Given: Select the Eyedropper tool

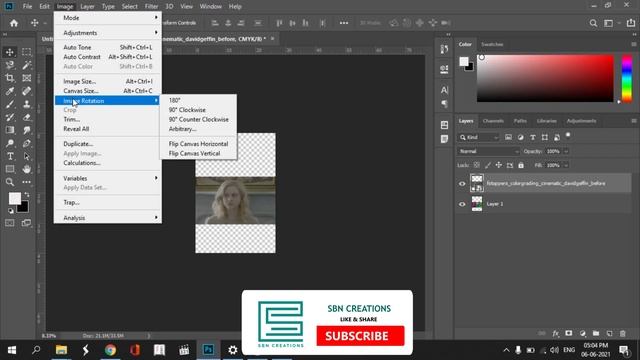Looking at the screenshot, I should click(10, 91).
